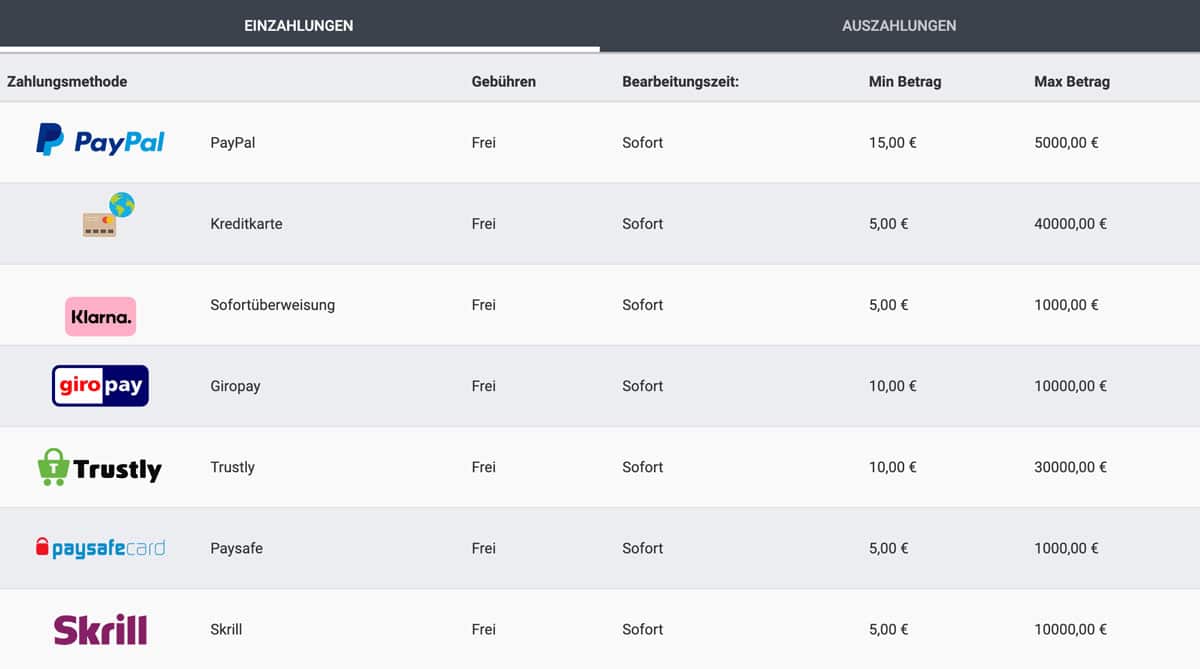Click the Skrill minimum 5,00 € cell
1200x669 pixels.
click(889, 629)
